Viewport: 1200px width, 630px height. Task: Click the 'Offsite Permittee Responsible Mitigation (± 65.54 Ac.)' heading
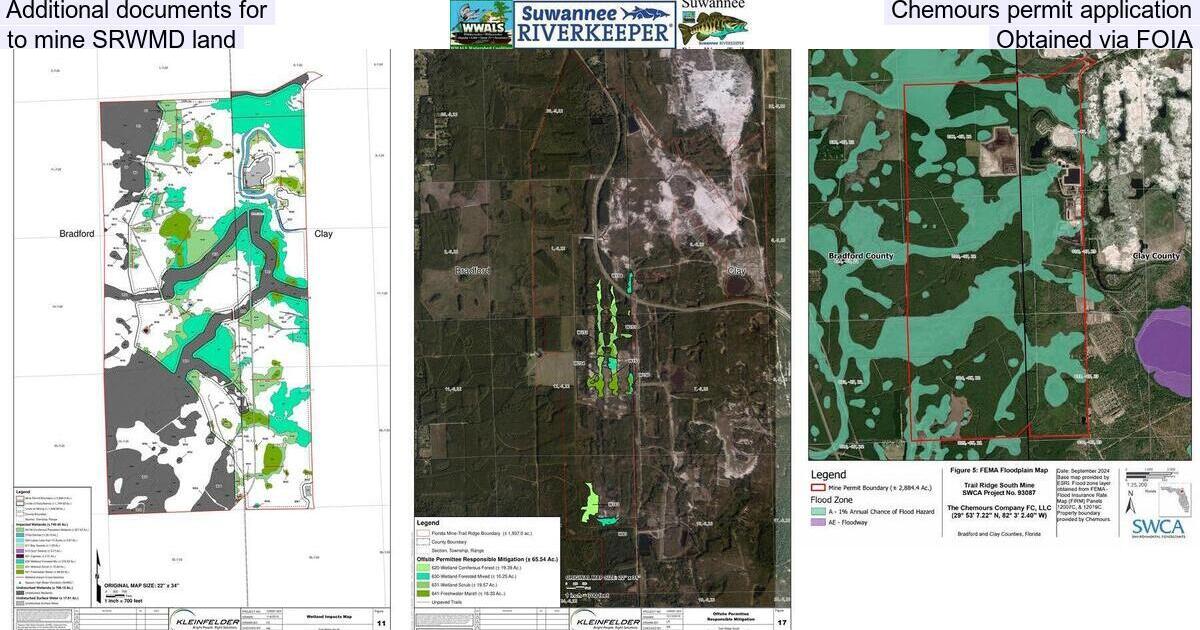[488, 559]
